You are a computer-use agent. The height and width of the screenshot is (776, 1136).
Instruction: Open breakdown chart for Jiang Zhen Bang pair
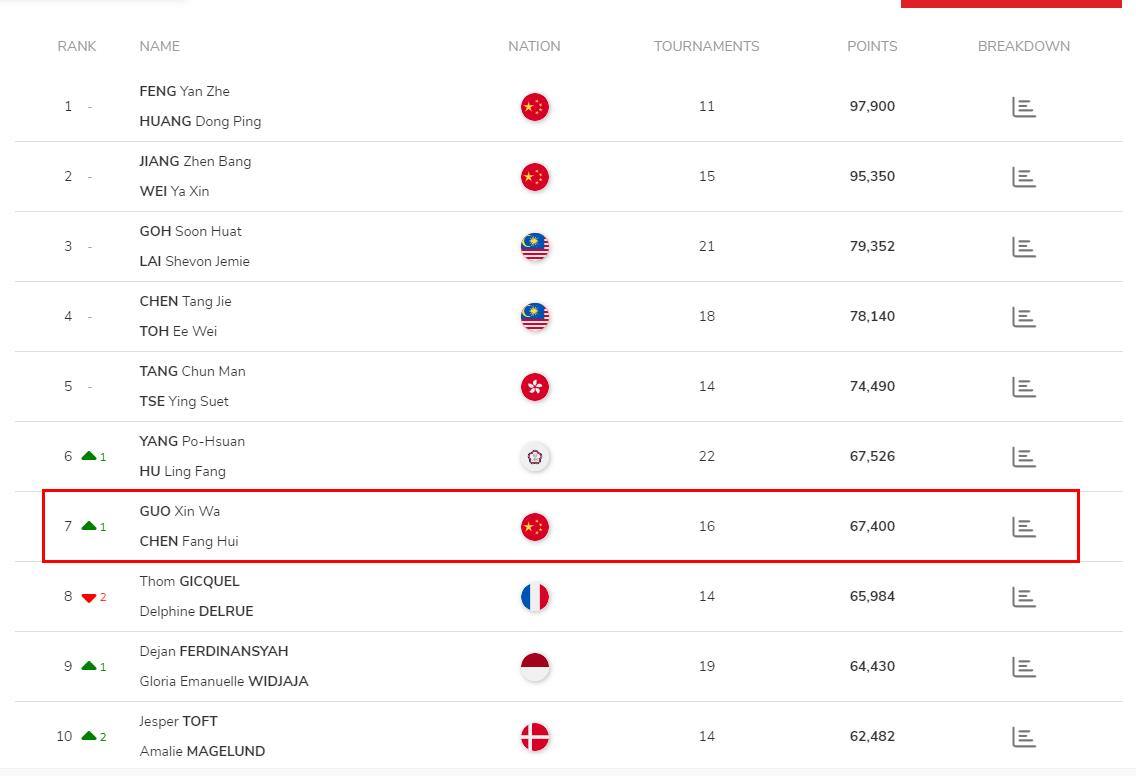coord(1024,178)
